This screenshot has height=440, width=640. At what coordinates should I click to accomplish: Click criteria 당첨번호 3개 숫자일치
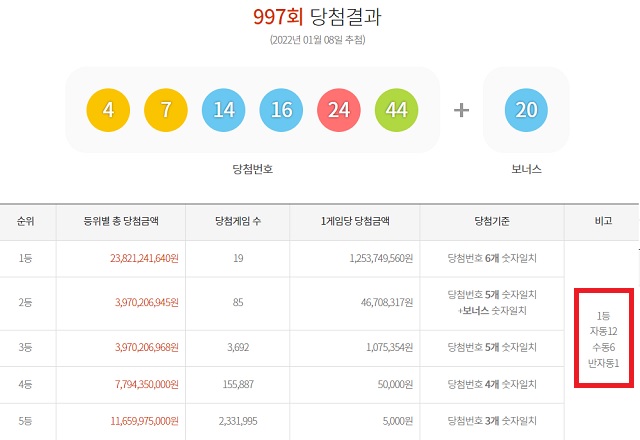(492, 421)
